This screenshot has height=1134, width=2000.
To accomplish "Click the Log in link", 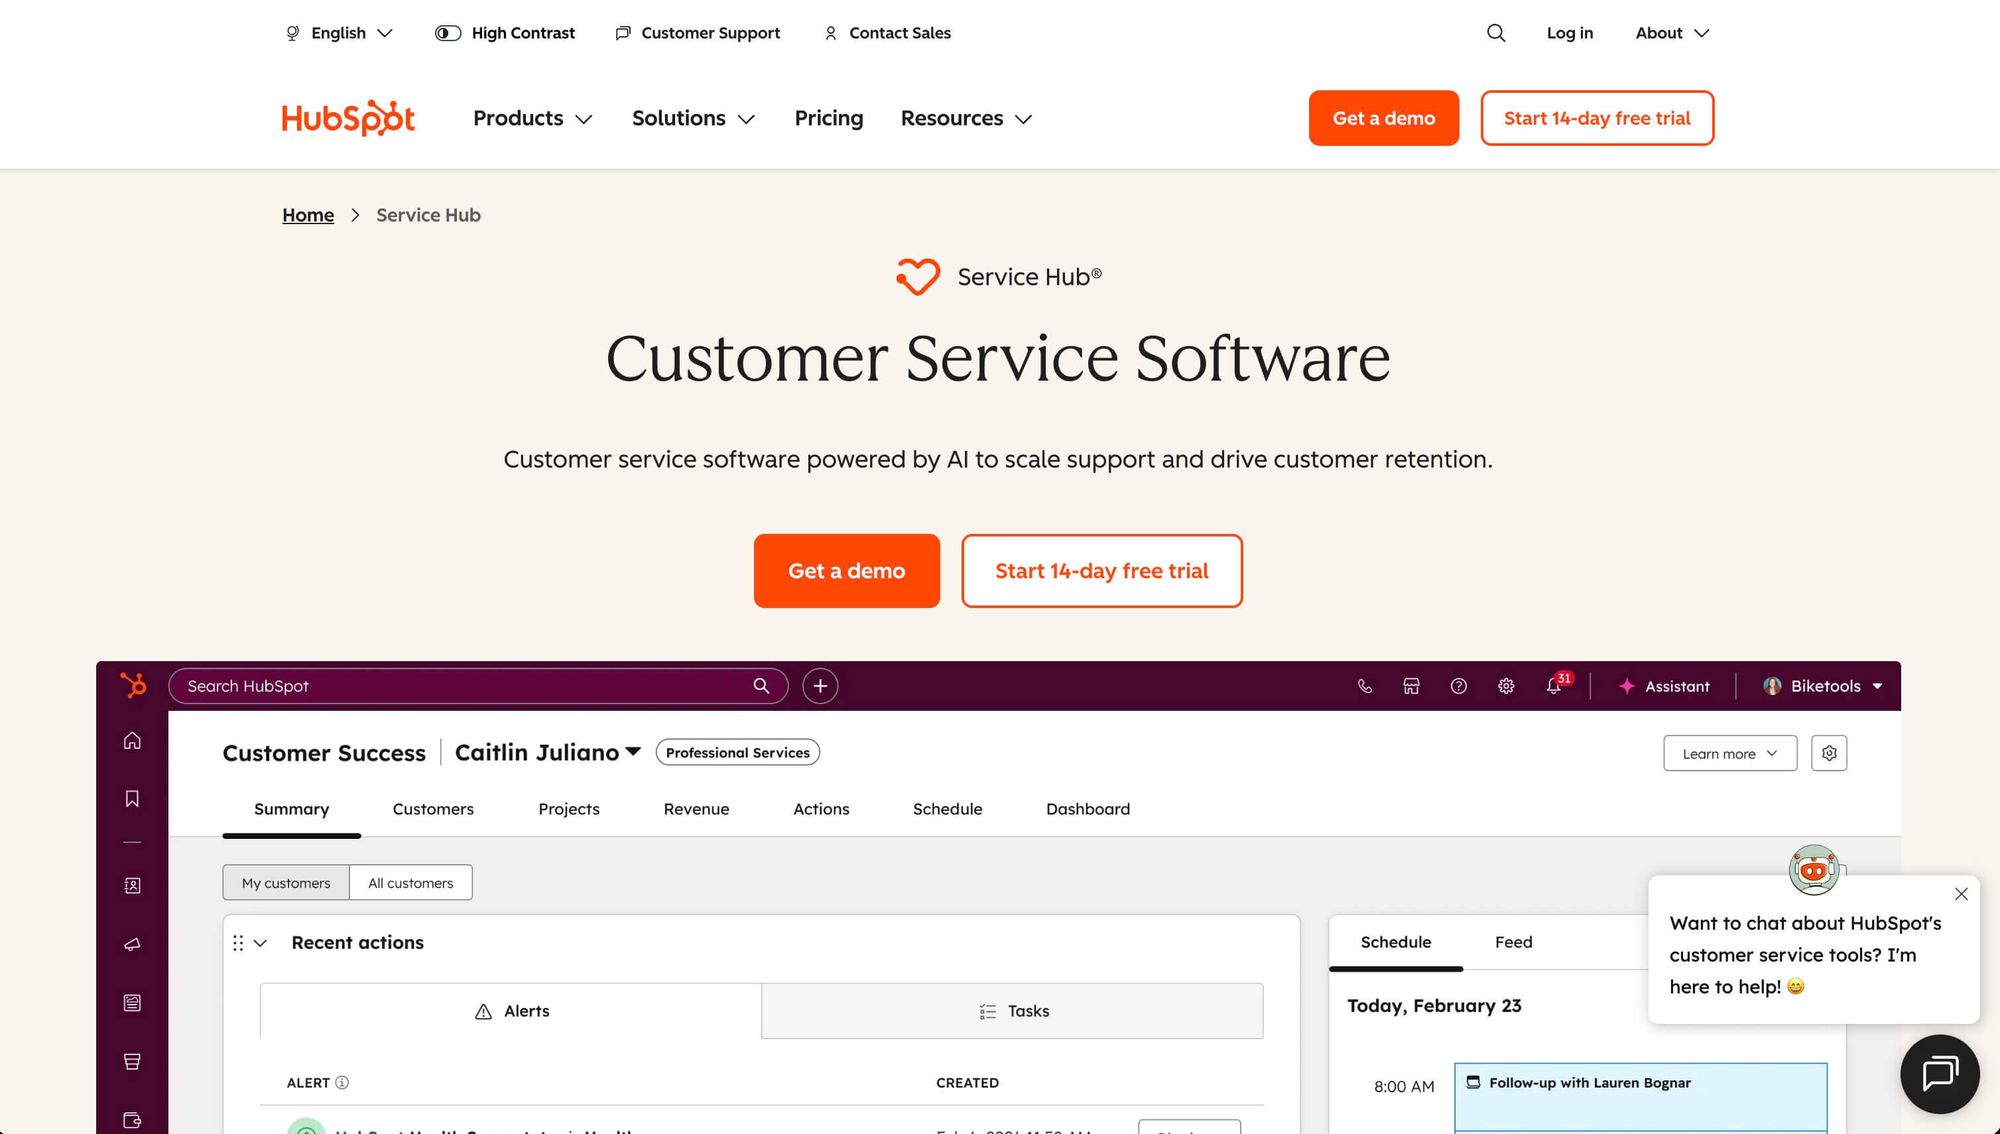I will coord(1570,33).
